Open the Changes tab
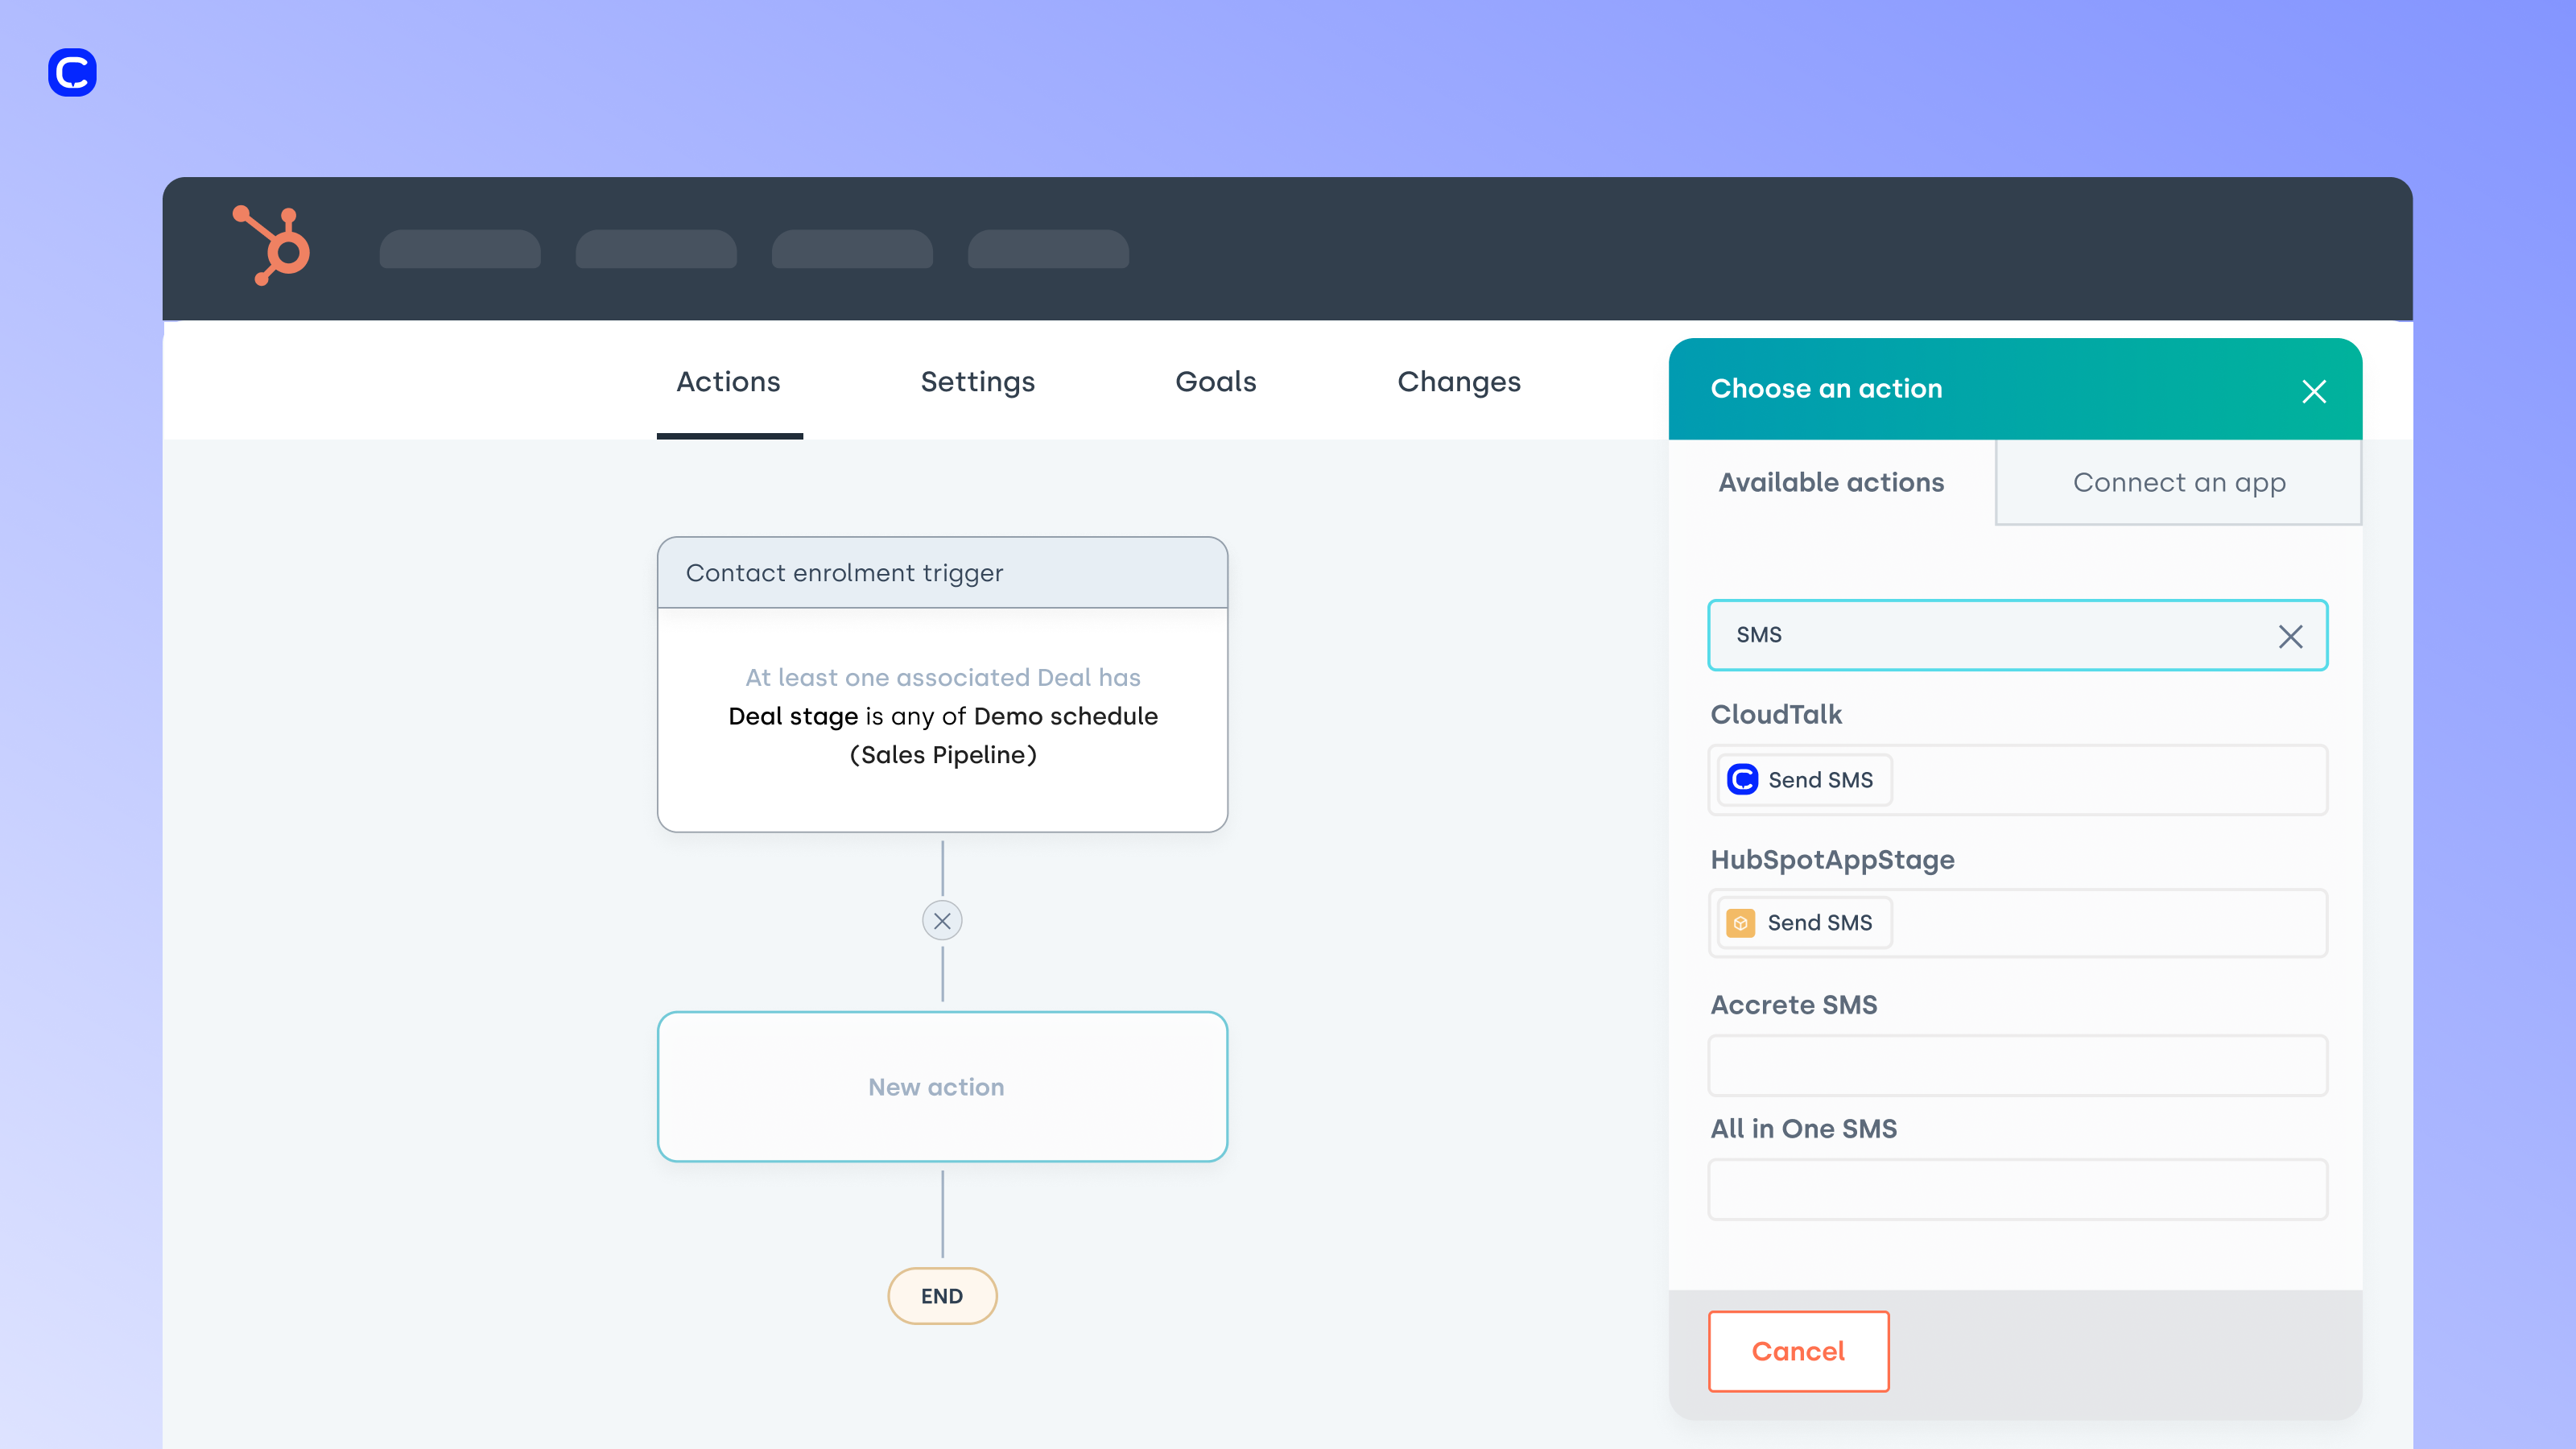The height and width of the screenshot is (1449, 2576). pos(1458,382)
